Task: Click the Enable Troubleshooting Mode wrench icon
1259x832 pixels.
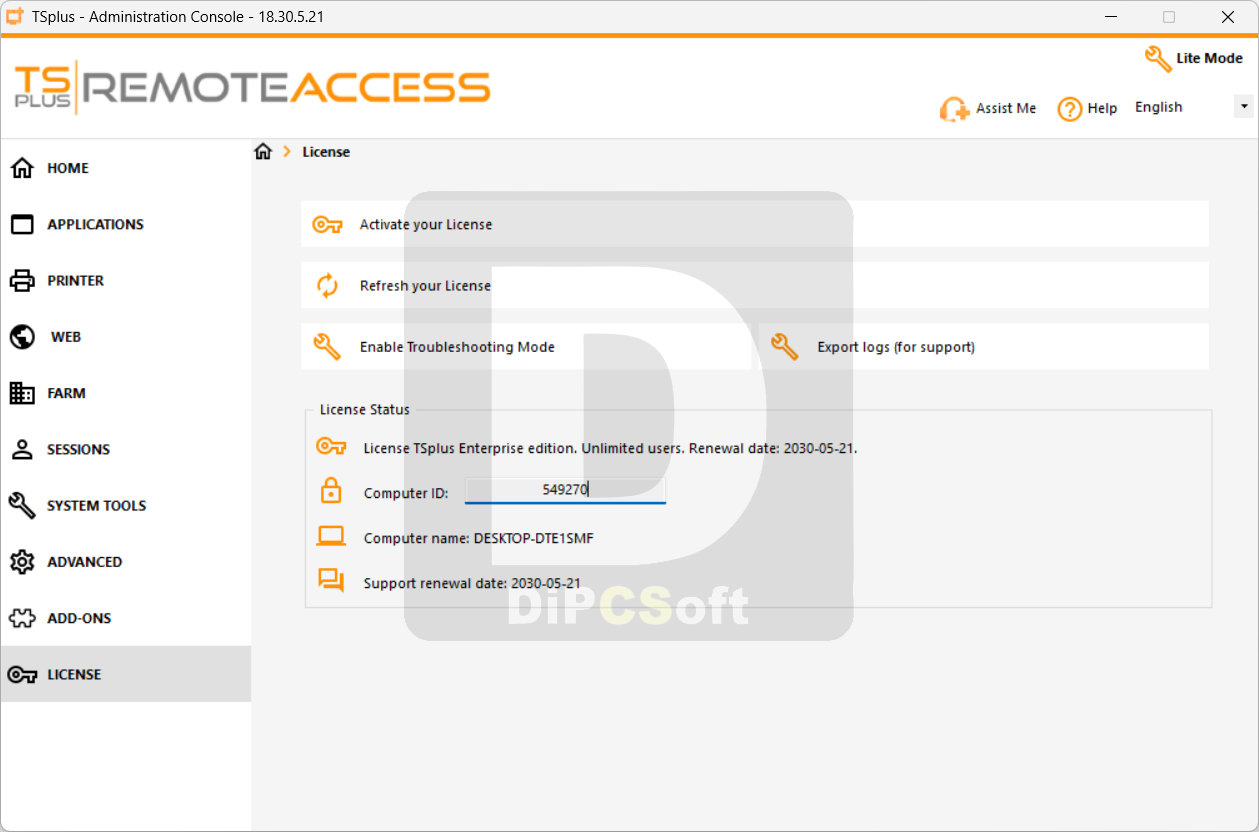Action: pos(327,347)
